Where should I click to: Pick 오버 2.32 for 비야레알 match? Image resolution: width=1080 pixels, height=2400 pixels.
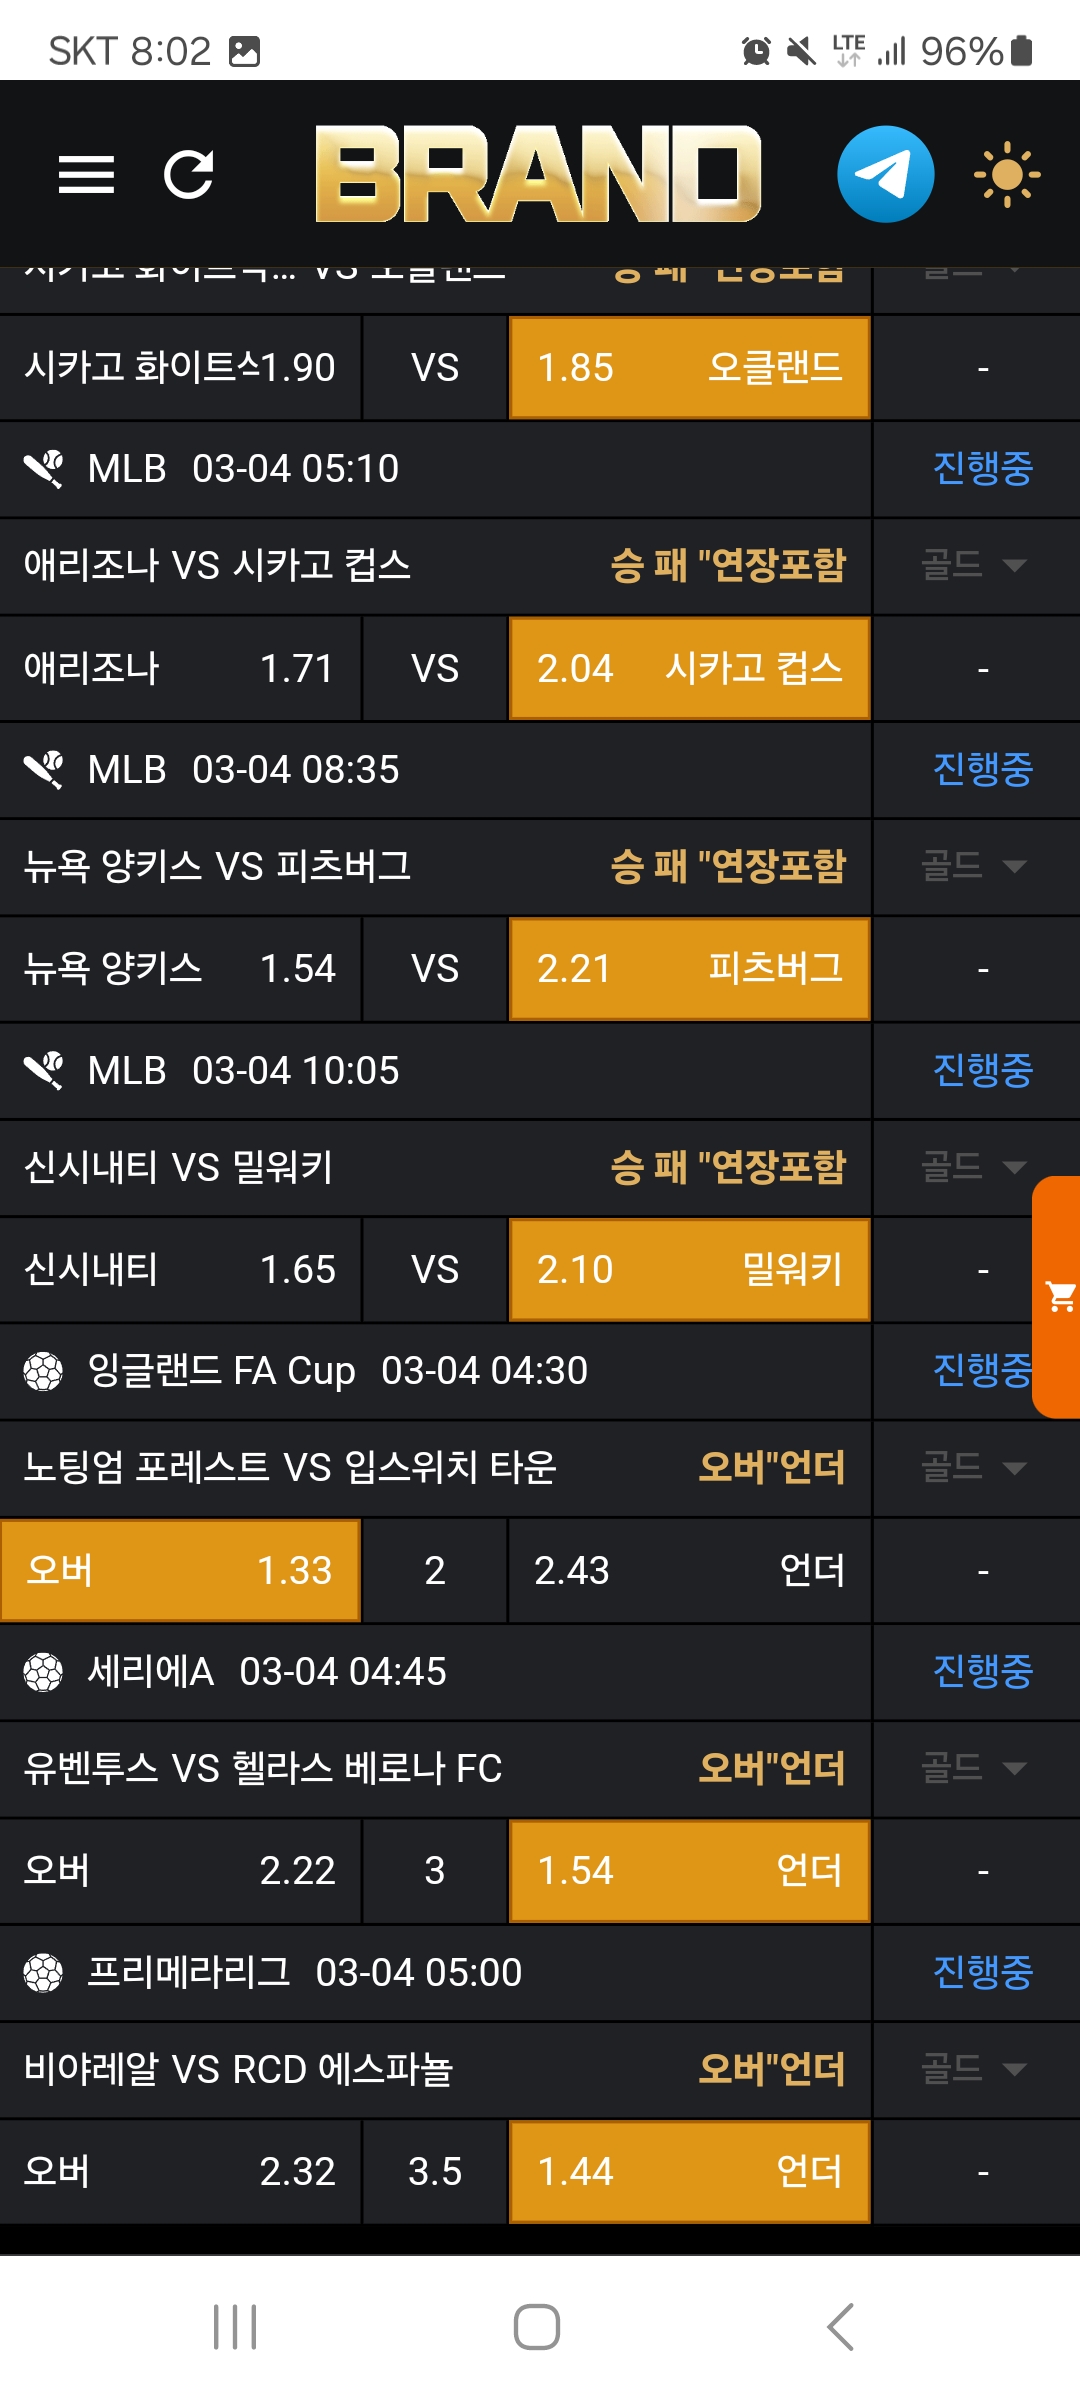pos(180,2172)
